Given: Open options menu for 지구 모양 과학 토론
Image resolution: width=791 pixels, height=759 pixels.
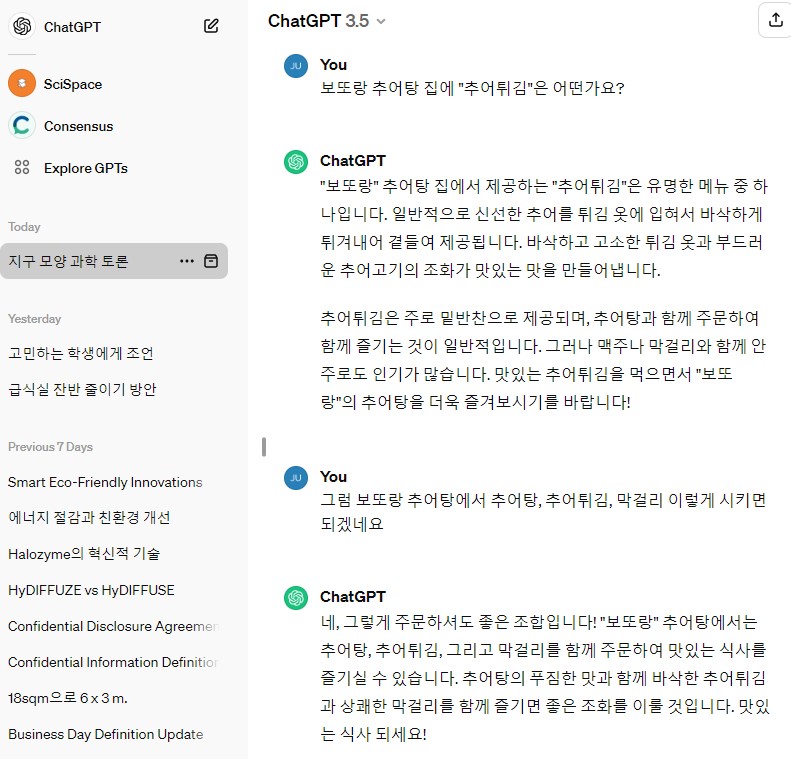Looking at the screenshot, I should [187, 261].
